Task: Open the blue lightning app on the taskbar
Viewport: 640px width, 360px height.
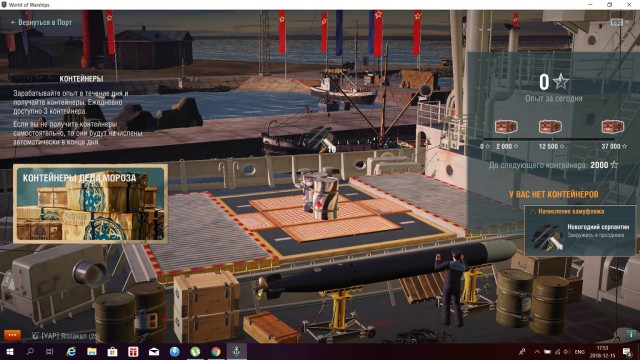Action: (174, 351)
